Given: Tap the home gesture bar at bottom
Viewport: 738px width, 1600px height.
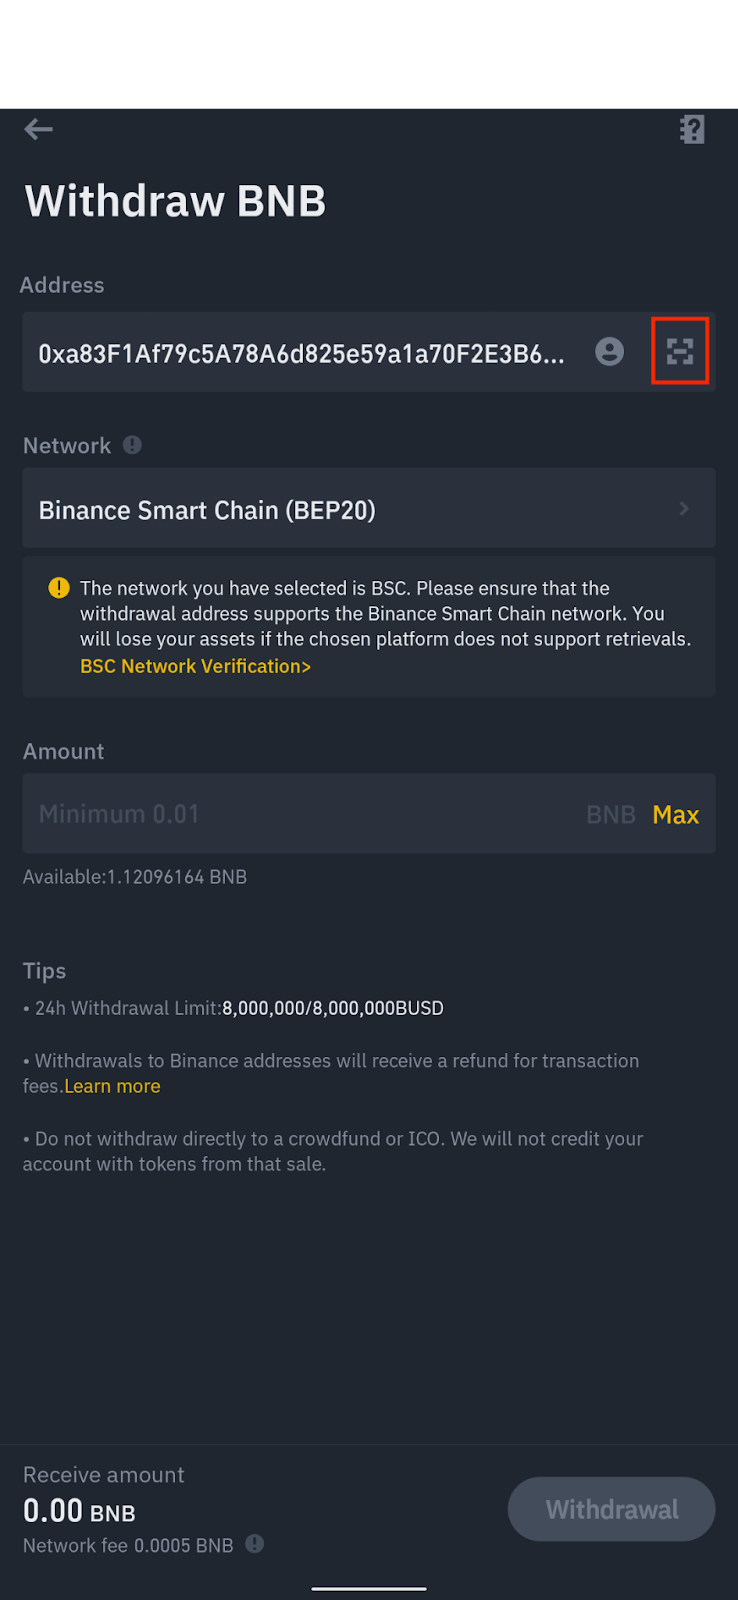Looking at the screenshot, I should pyautogui.click(x=369, y=1588).
